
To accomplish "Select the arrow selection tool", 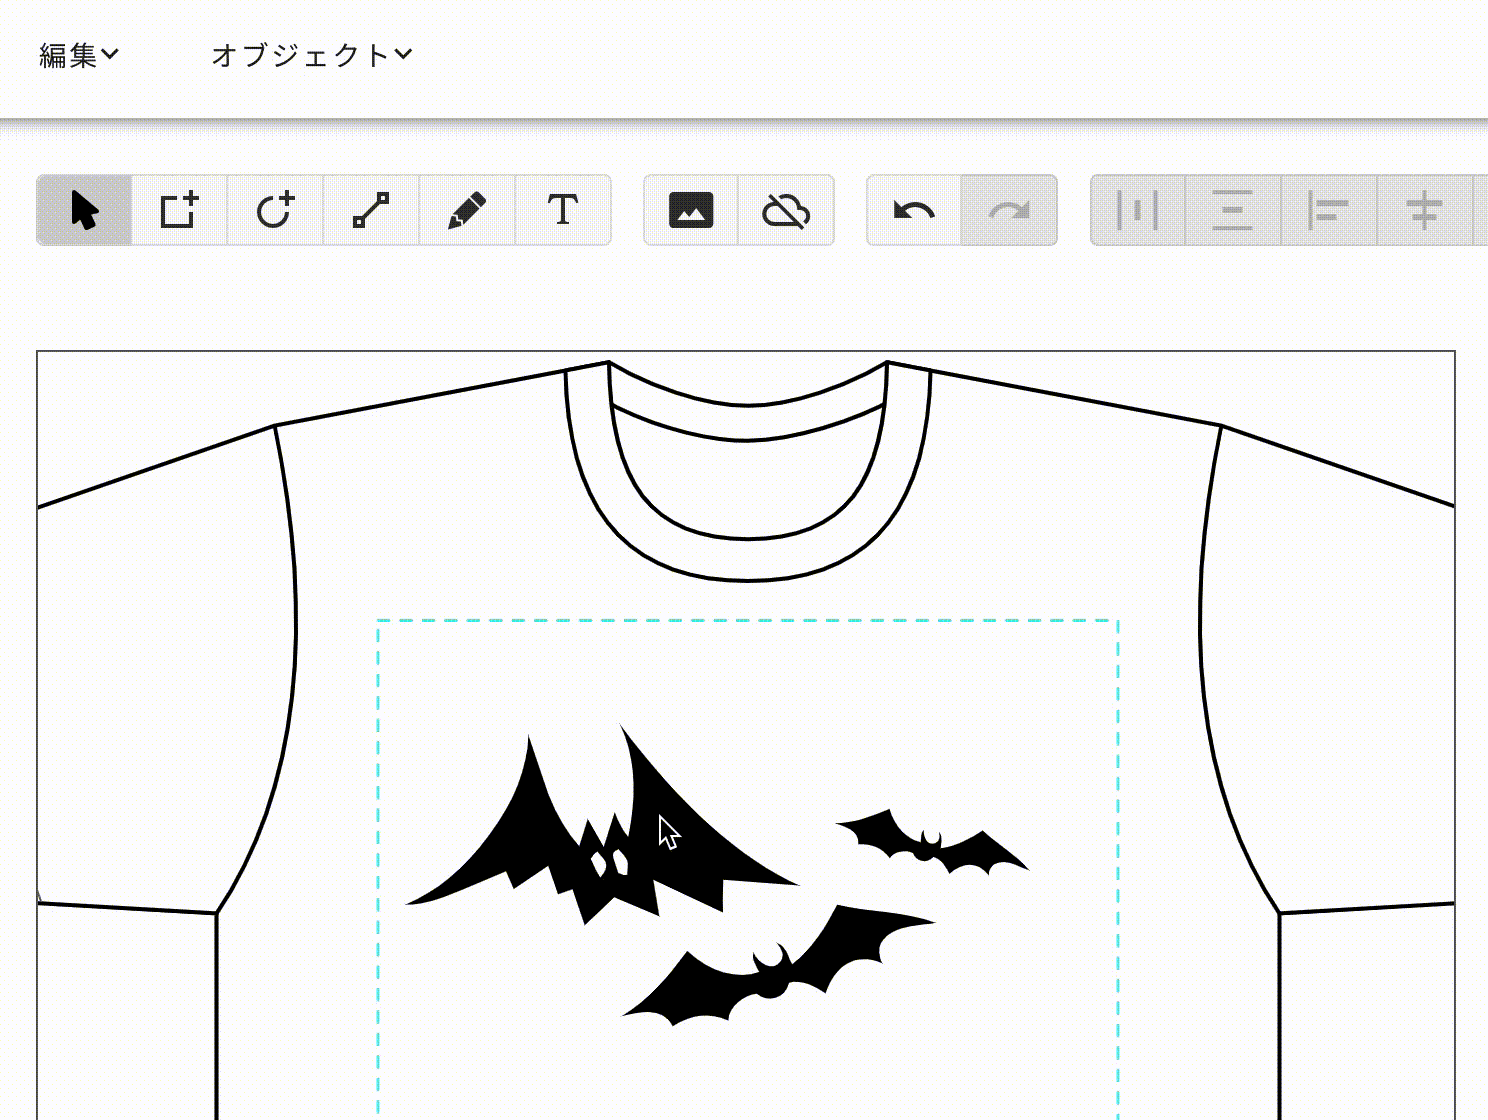I will (x=84, y=210).
